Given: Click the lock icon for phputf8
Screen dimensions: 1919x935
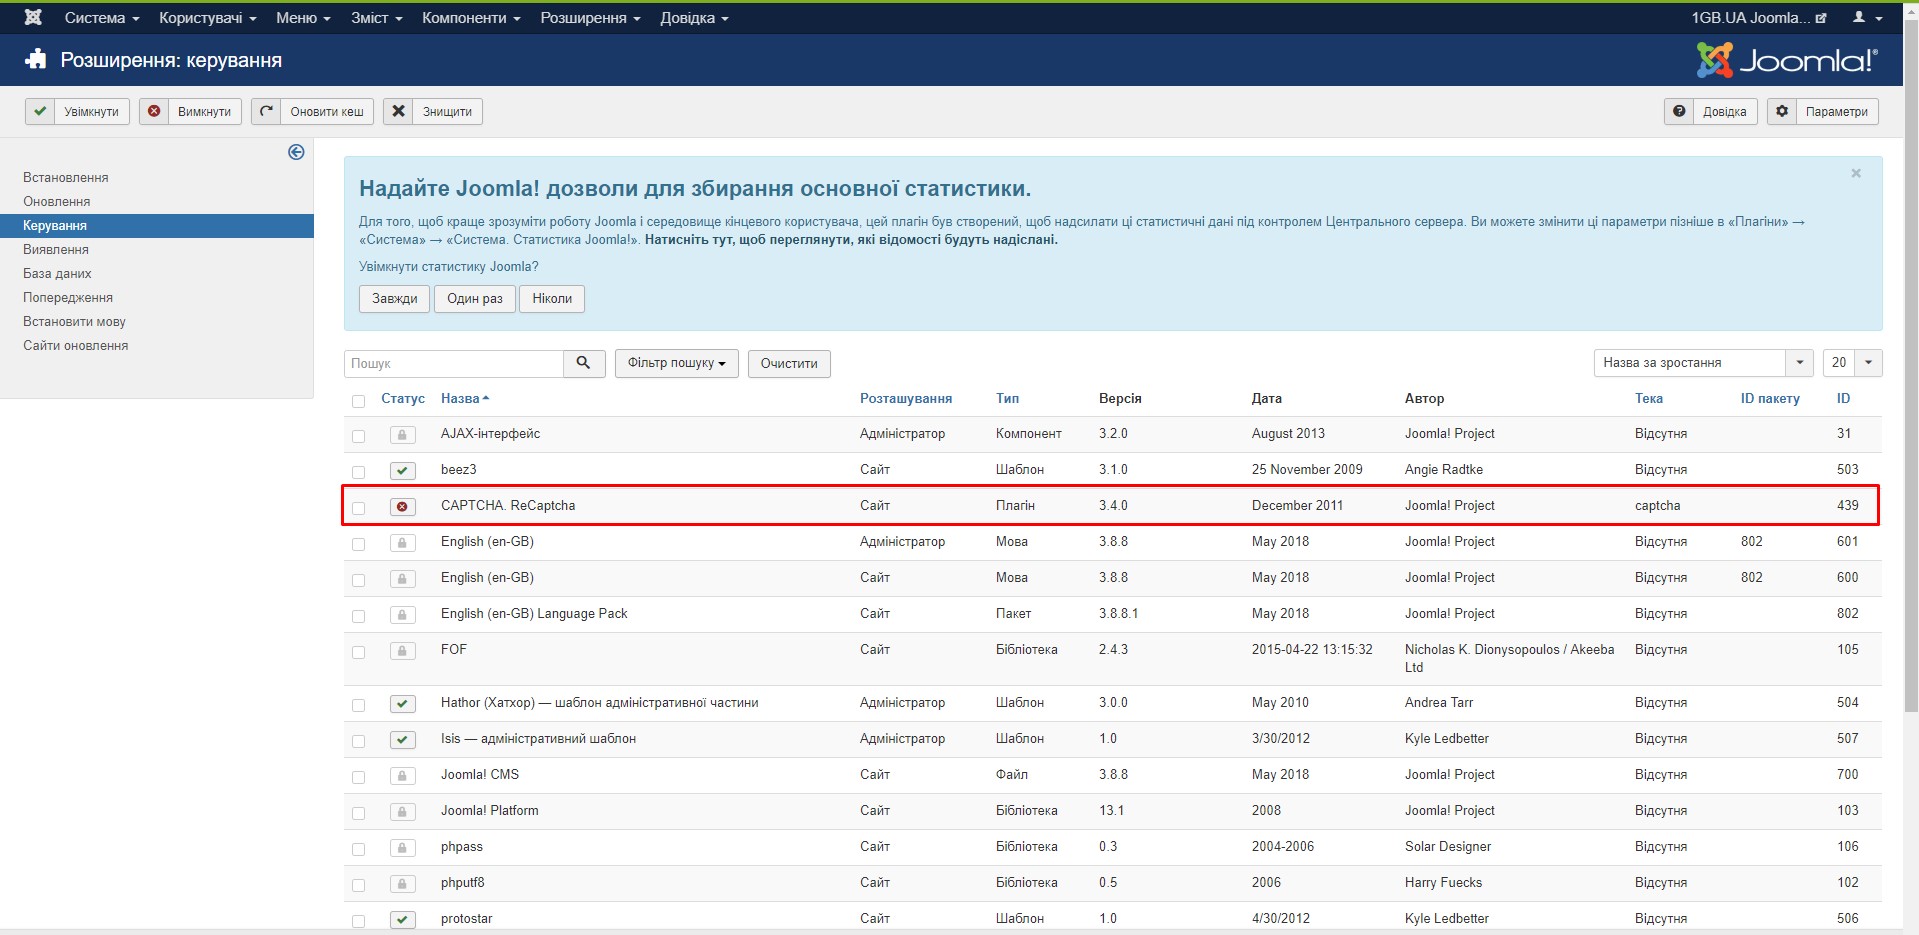Looking at the screenshot, I should click(x=402, y=883).
